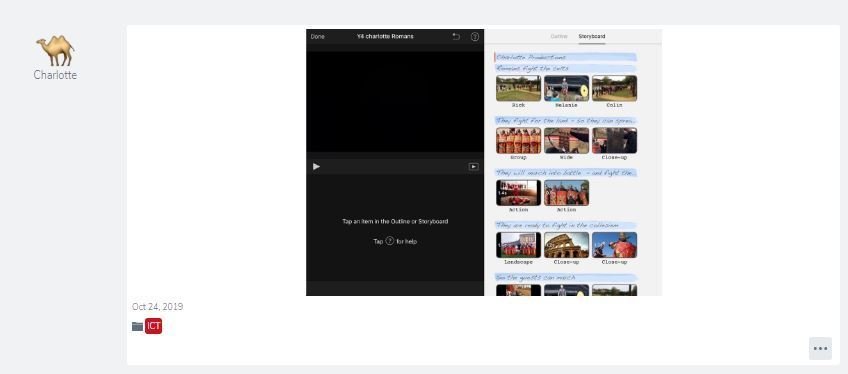Open the ICT folder tag

click(154, 326)
